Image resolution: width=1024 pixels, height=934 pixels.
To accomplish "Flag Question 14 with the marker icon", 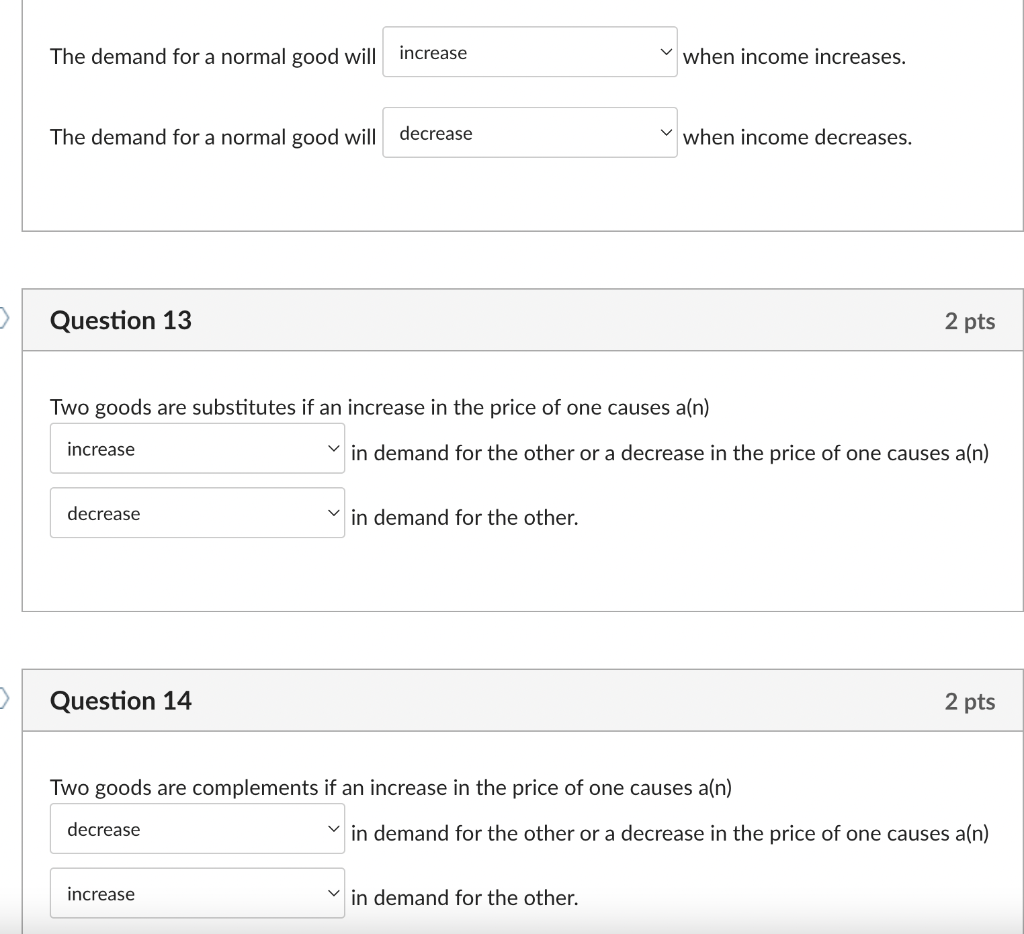I will tap(5, 699).
